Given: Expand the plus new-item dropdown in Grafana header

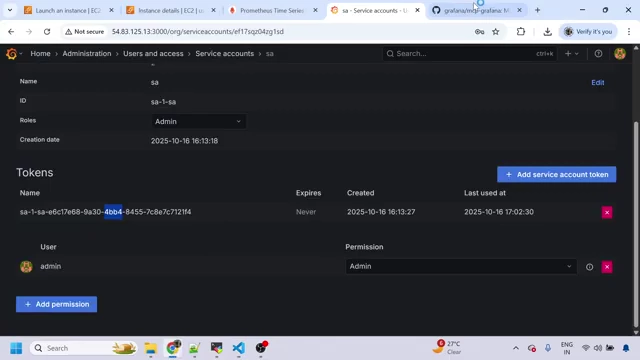Looking at the screenshot, I should pyautogui.click(x=571, y=53).
